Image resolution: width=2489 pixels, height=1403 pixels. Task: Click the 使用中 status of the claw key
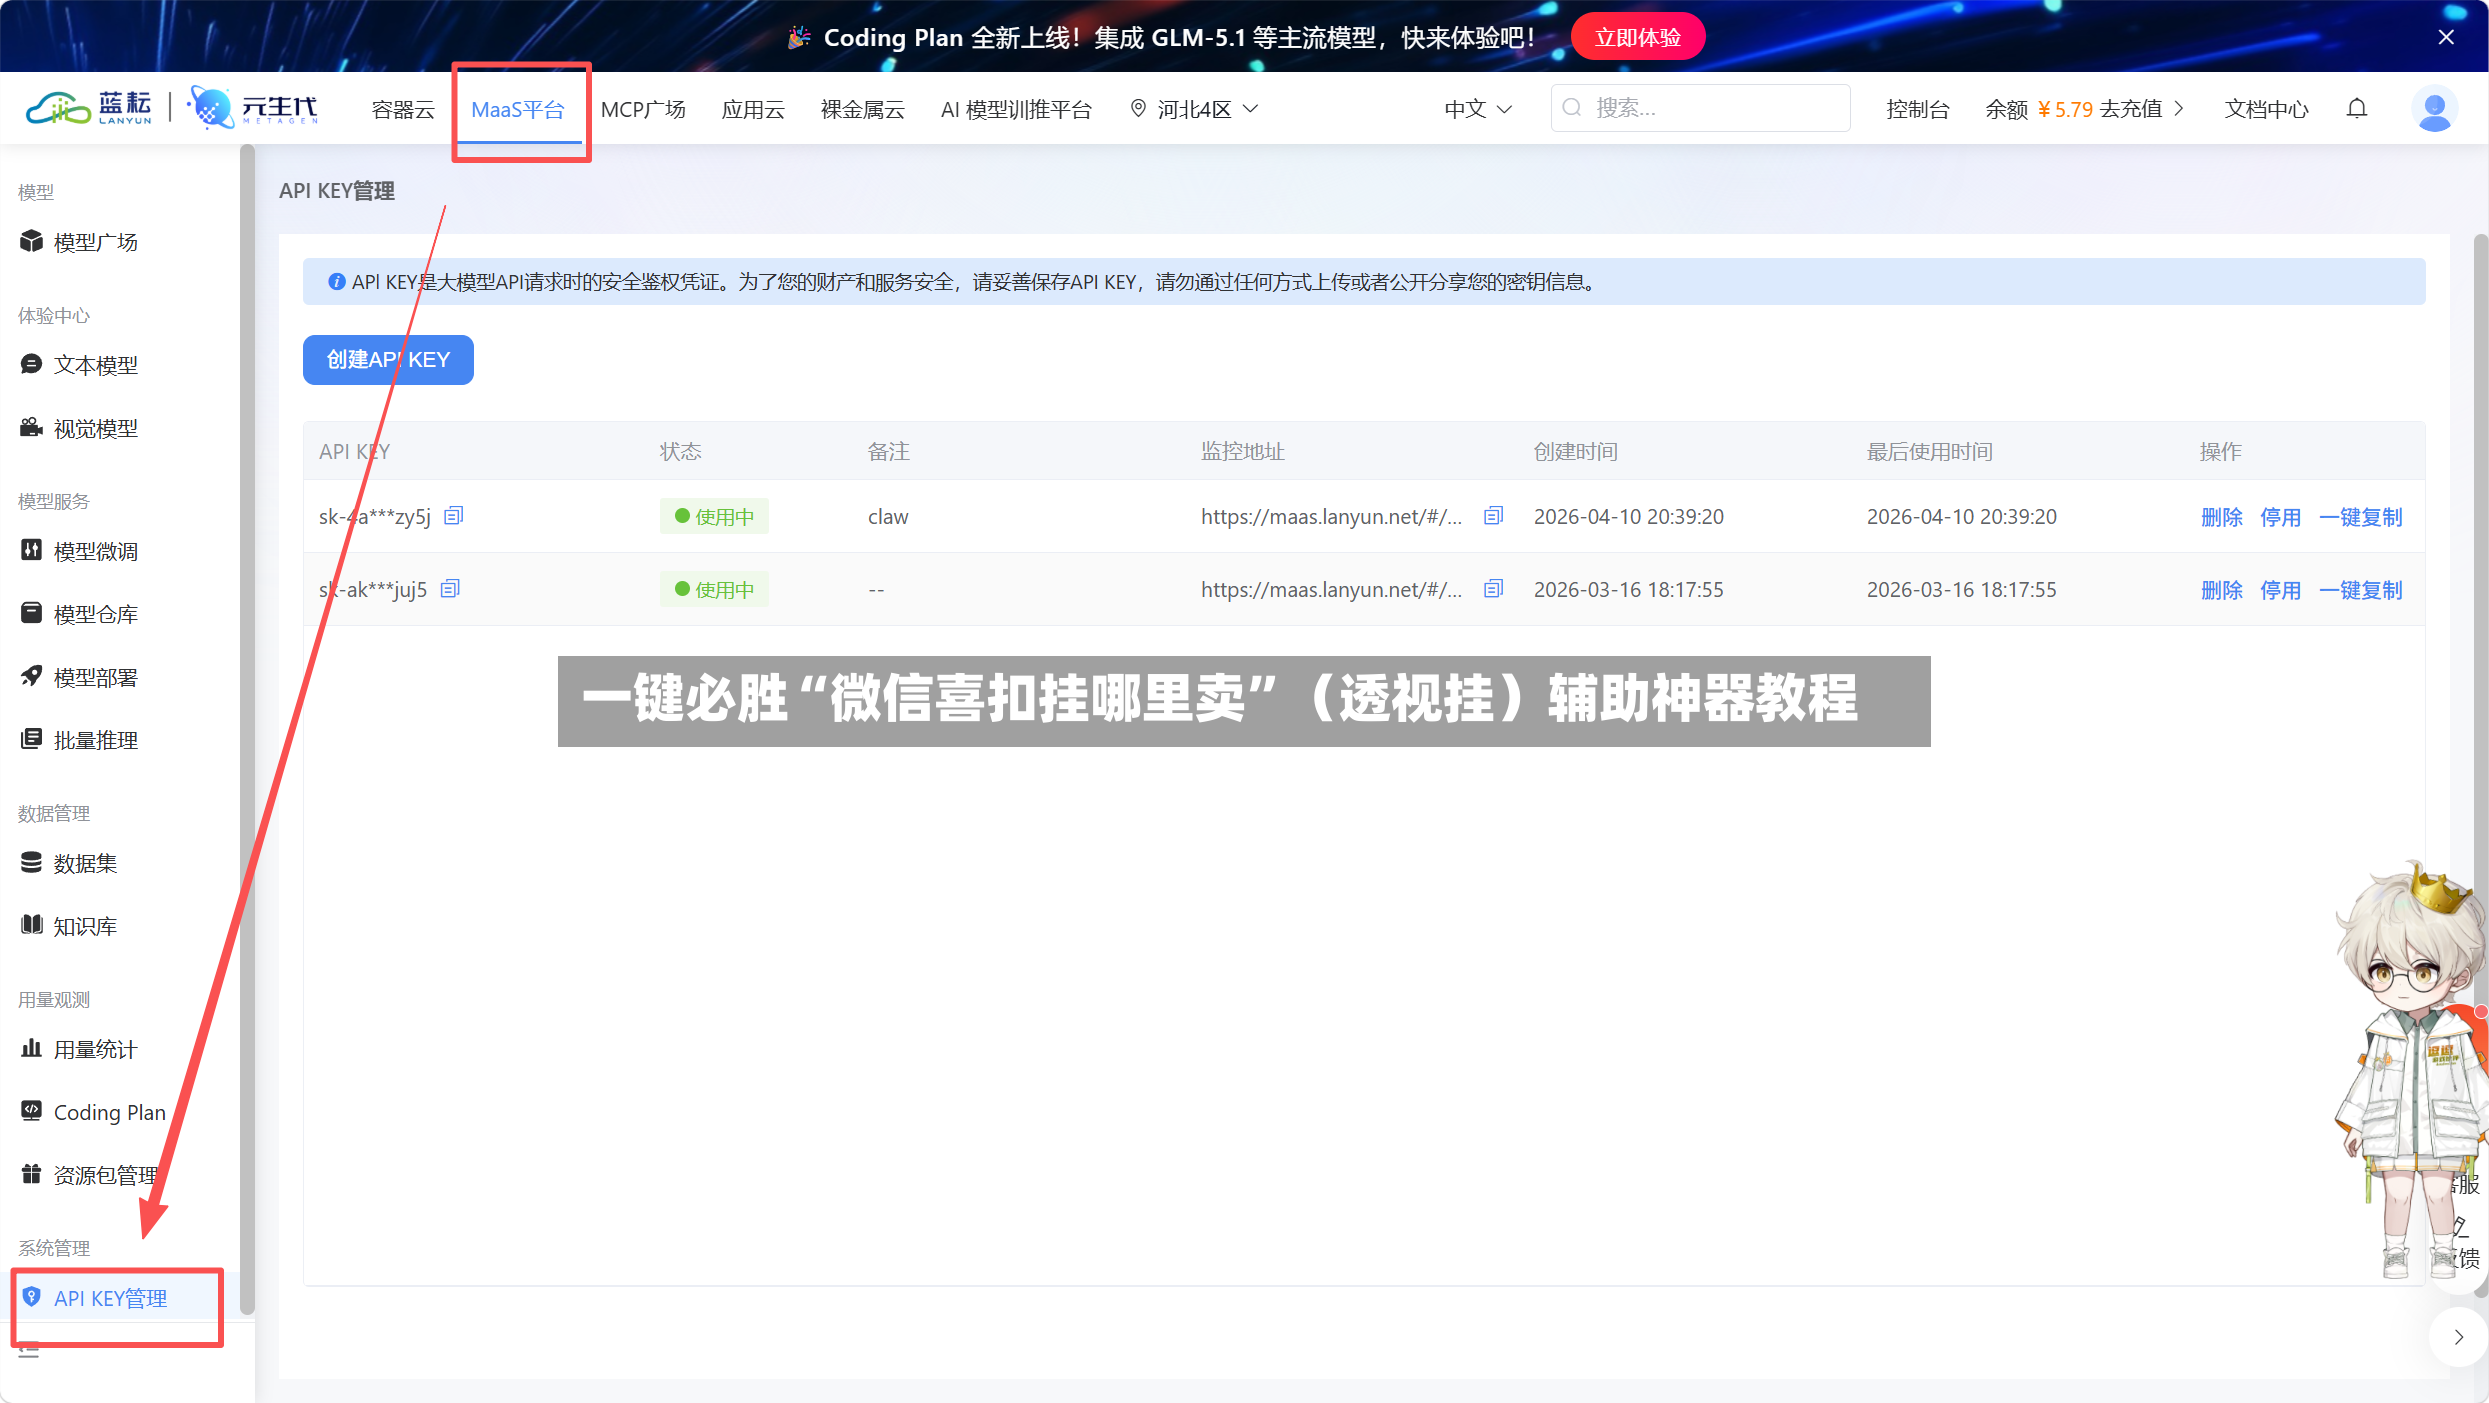click(714, 516)
